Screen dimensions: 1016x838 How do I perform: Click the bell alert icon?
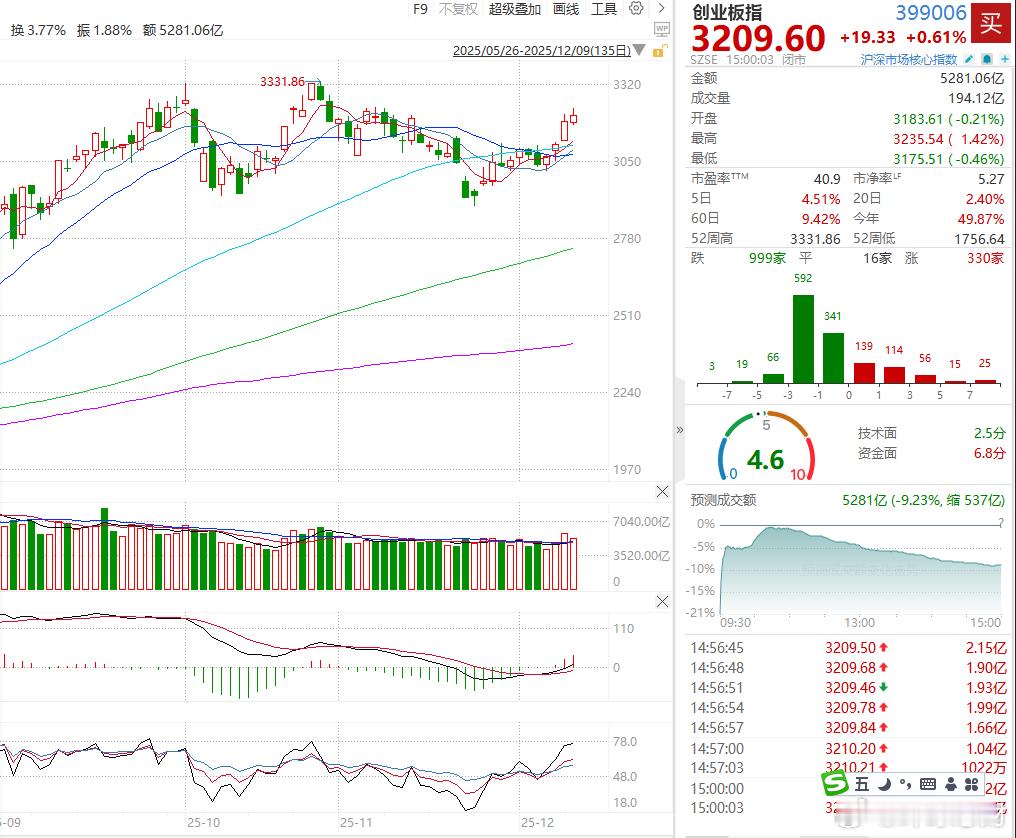(x=987, y=59)
